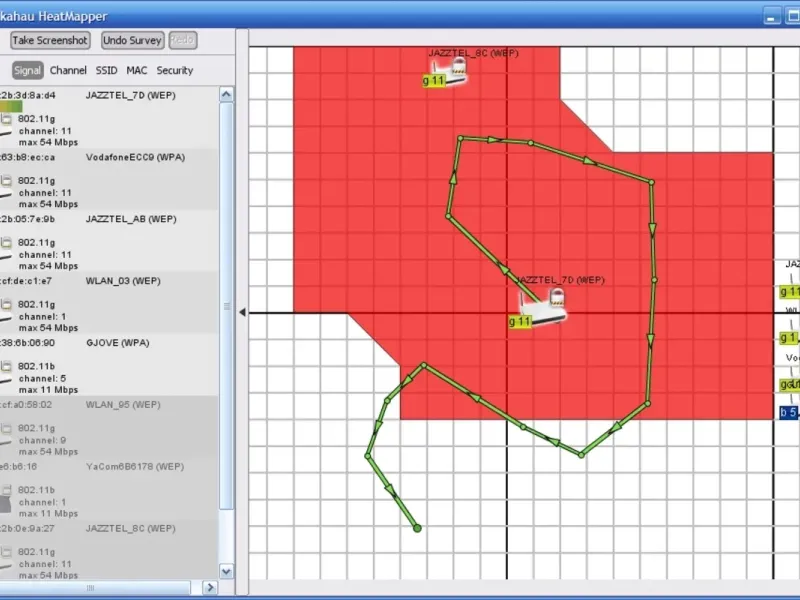800x600 pixels.
Task: Click the divider grip handle beside the network list
Action: (x=227, y=306)
